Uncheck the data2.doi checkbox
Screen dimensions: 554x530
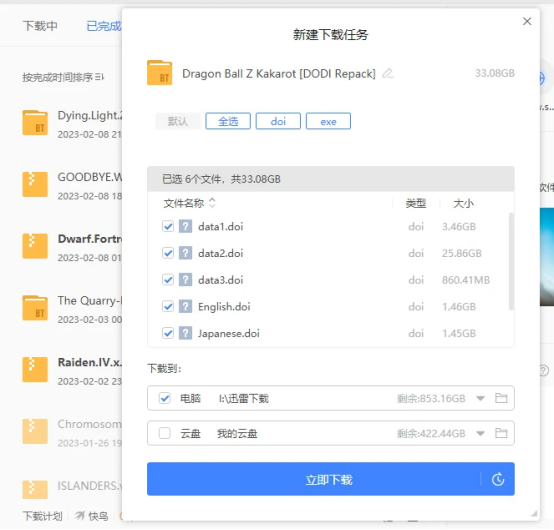(168, 253)
